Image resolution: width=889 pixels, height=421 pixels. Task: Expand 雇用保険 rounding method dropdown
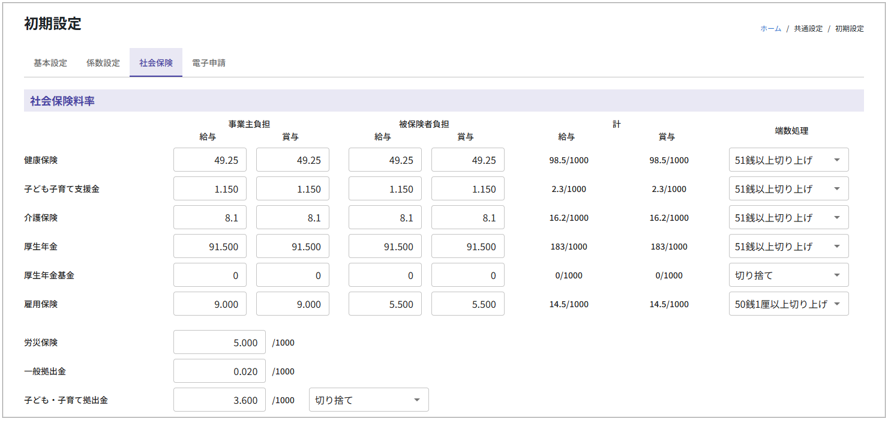coord(788,304)
